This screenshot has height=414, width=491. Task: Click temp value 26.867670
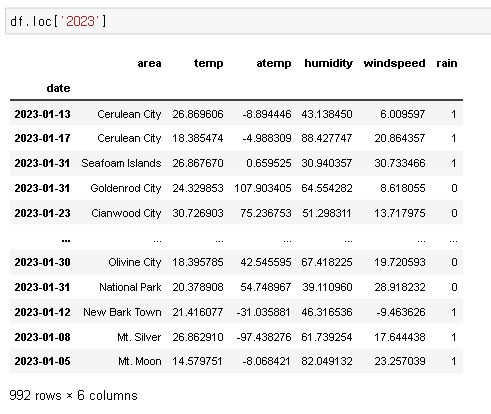click(198, 163)
